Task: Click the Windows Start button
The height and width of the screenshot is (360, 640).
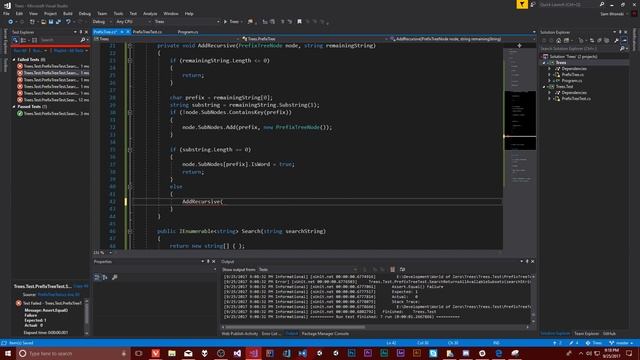Action: click(x=7, y=353)
